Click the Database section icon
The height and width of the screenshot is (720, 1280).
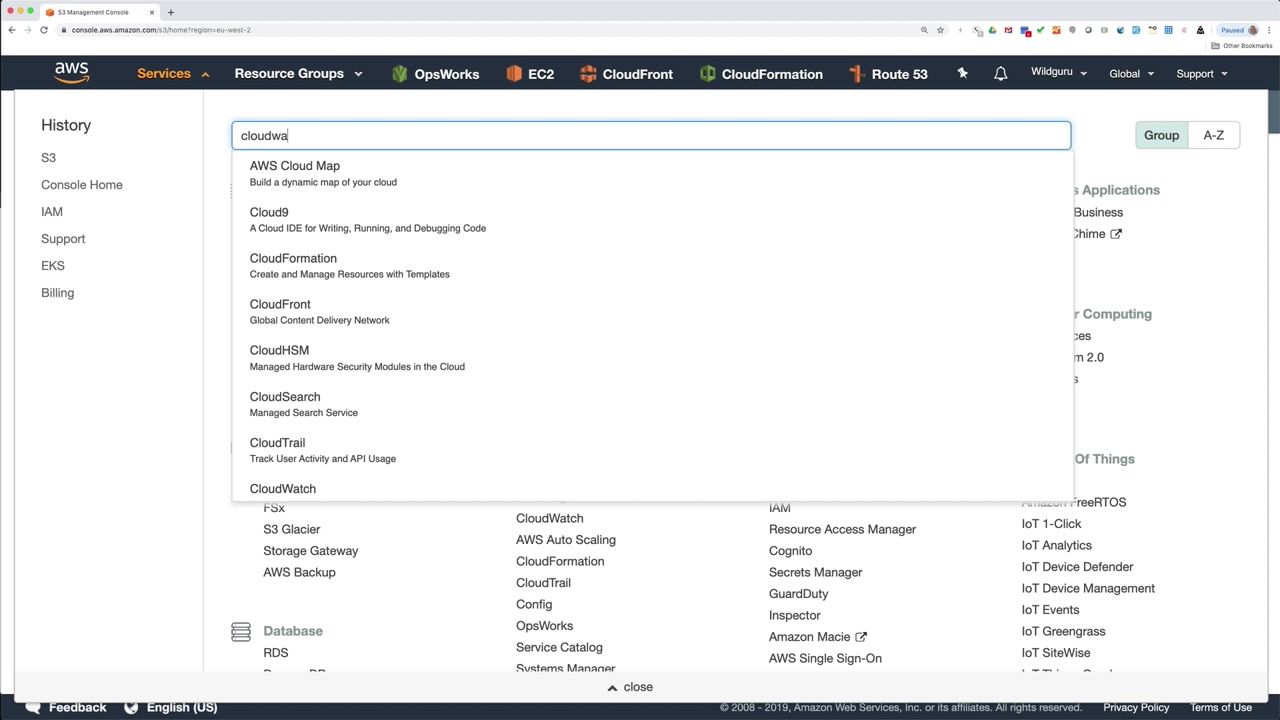(241, 631)
